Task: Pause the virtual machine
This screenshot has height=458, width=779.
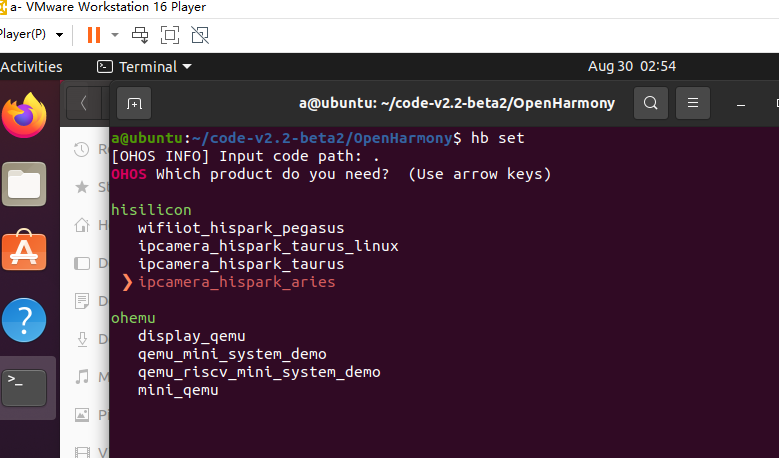Action: click(x=94, y=35)
